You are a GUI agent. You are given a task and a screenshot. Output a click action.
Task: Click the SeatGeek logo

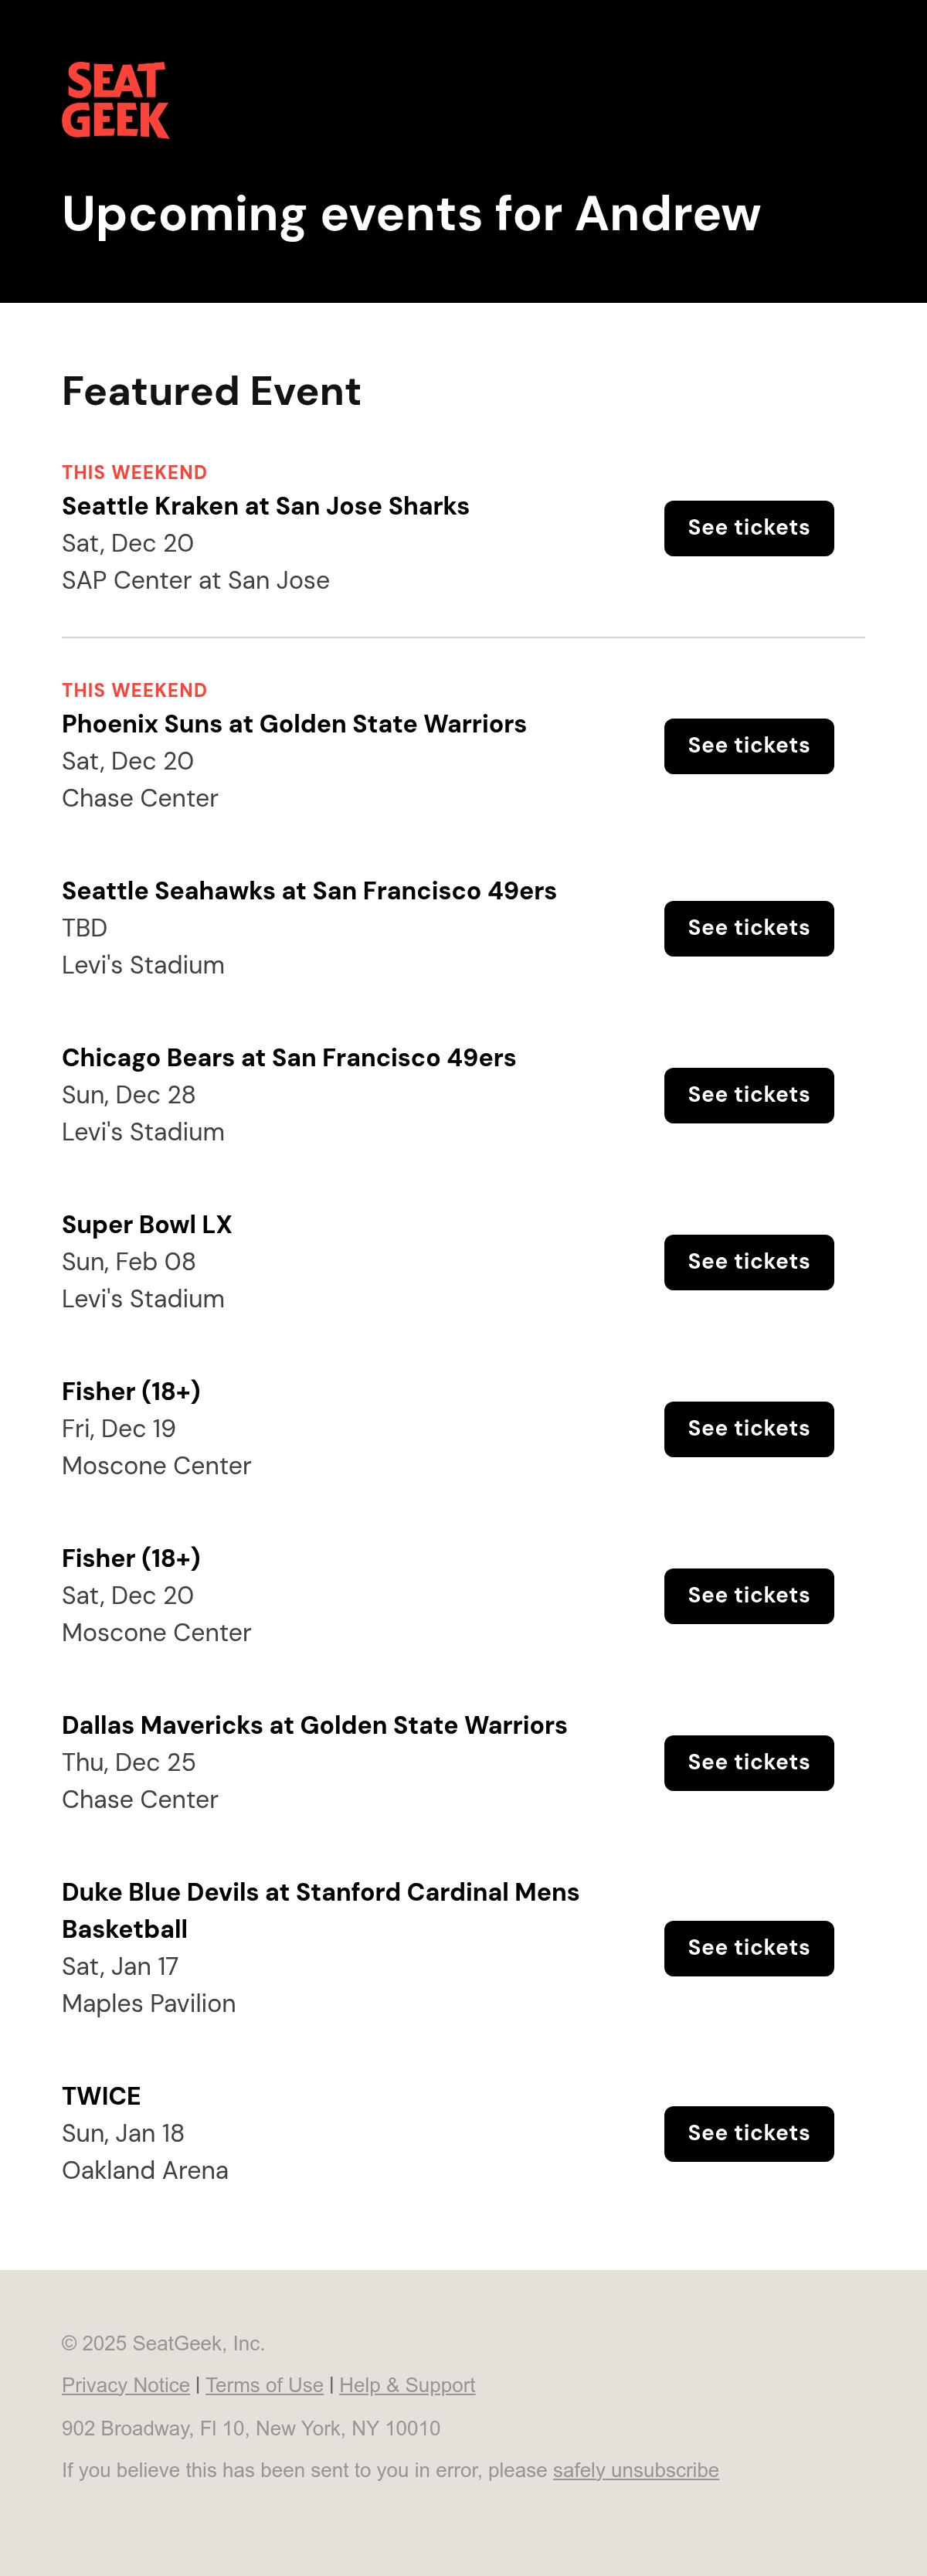click(115, 100)
